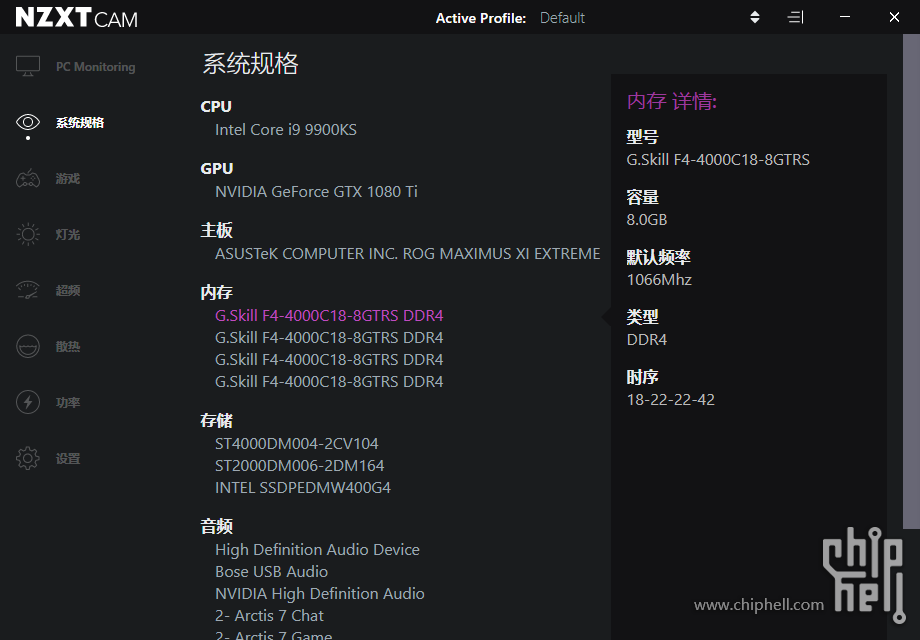Click the memory model G.Skill F4-4000C18-8GTRS value
920x640 pixels.
pos(718,160)
